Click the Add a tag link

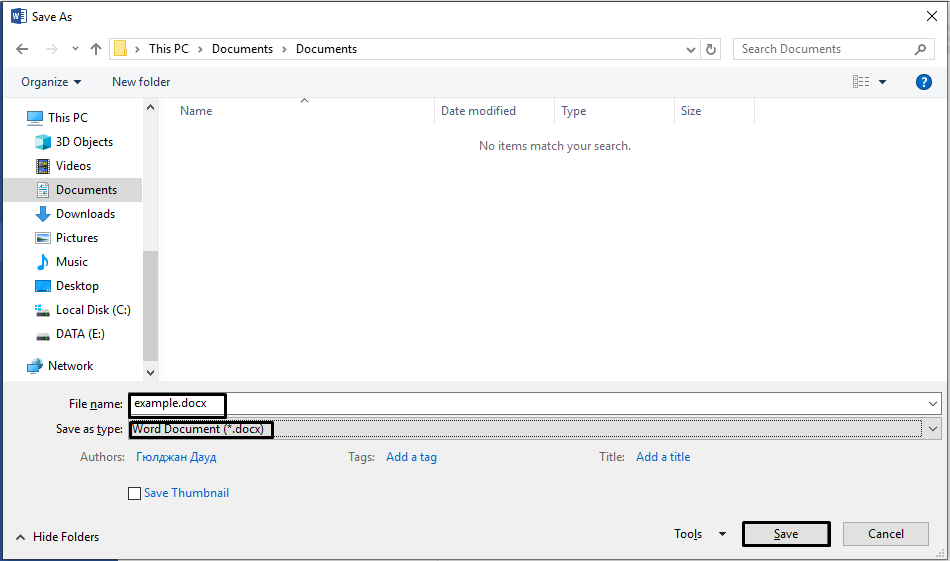pos(411,457)
